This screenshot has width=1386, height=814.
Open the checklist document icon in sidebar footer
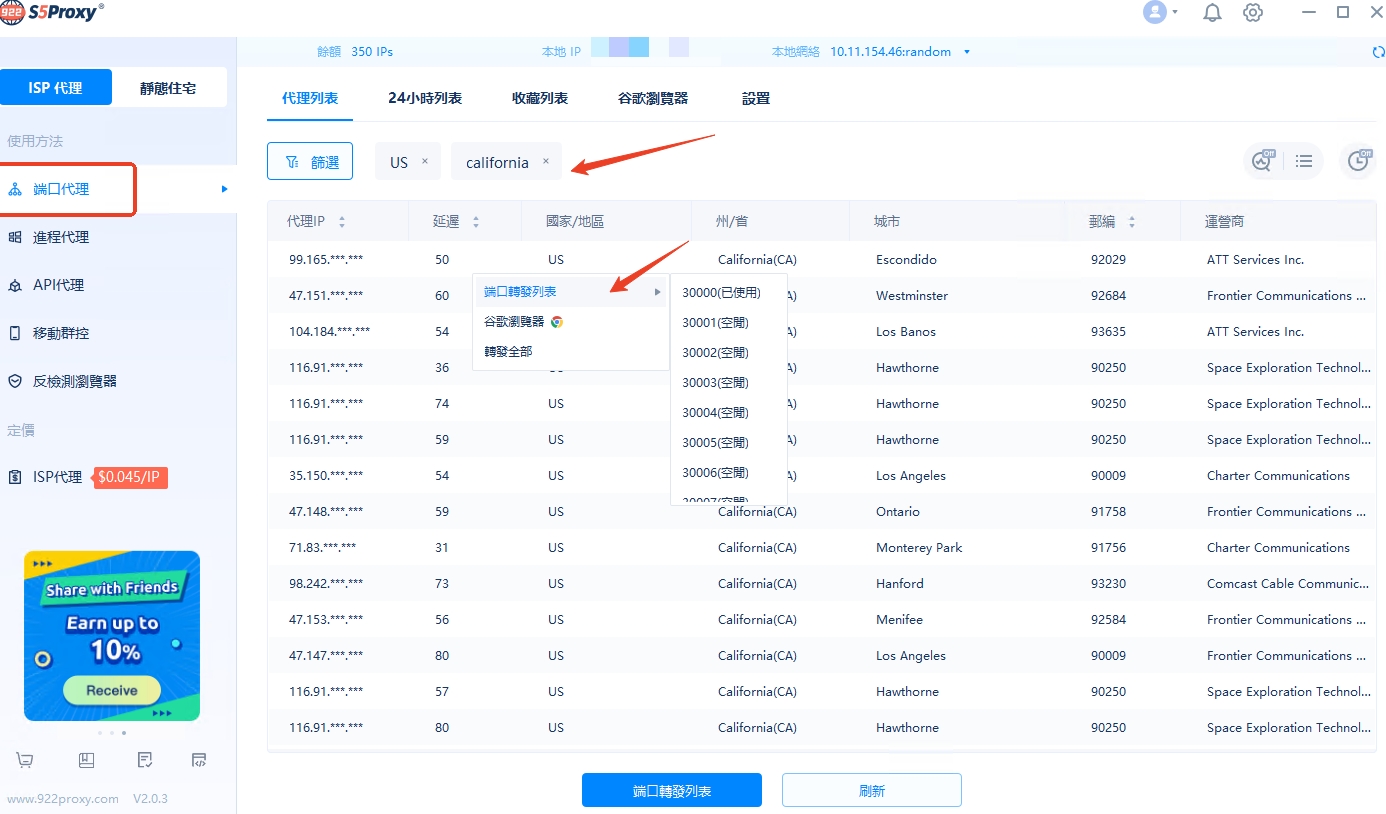pos(145,761)
